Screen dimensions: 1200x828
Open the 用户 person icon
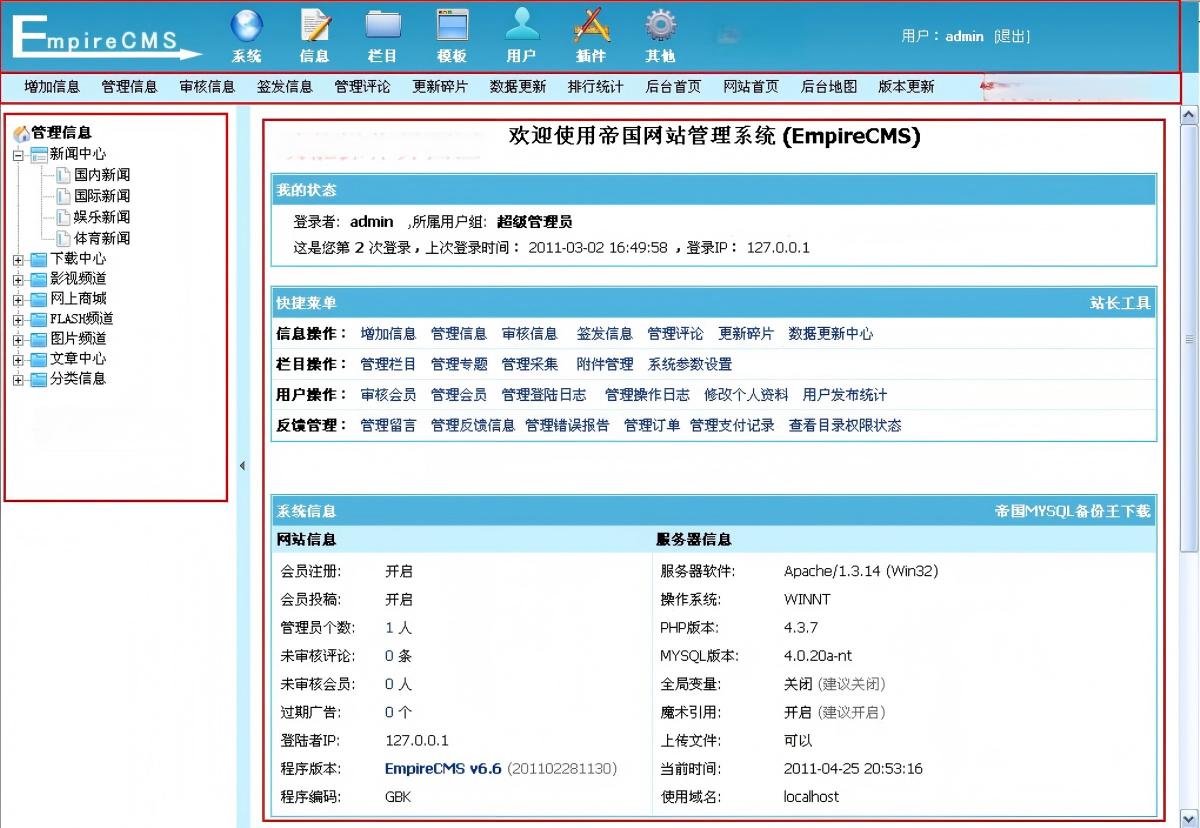[522, 25]
